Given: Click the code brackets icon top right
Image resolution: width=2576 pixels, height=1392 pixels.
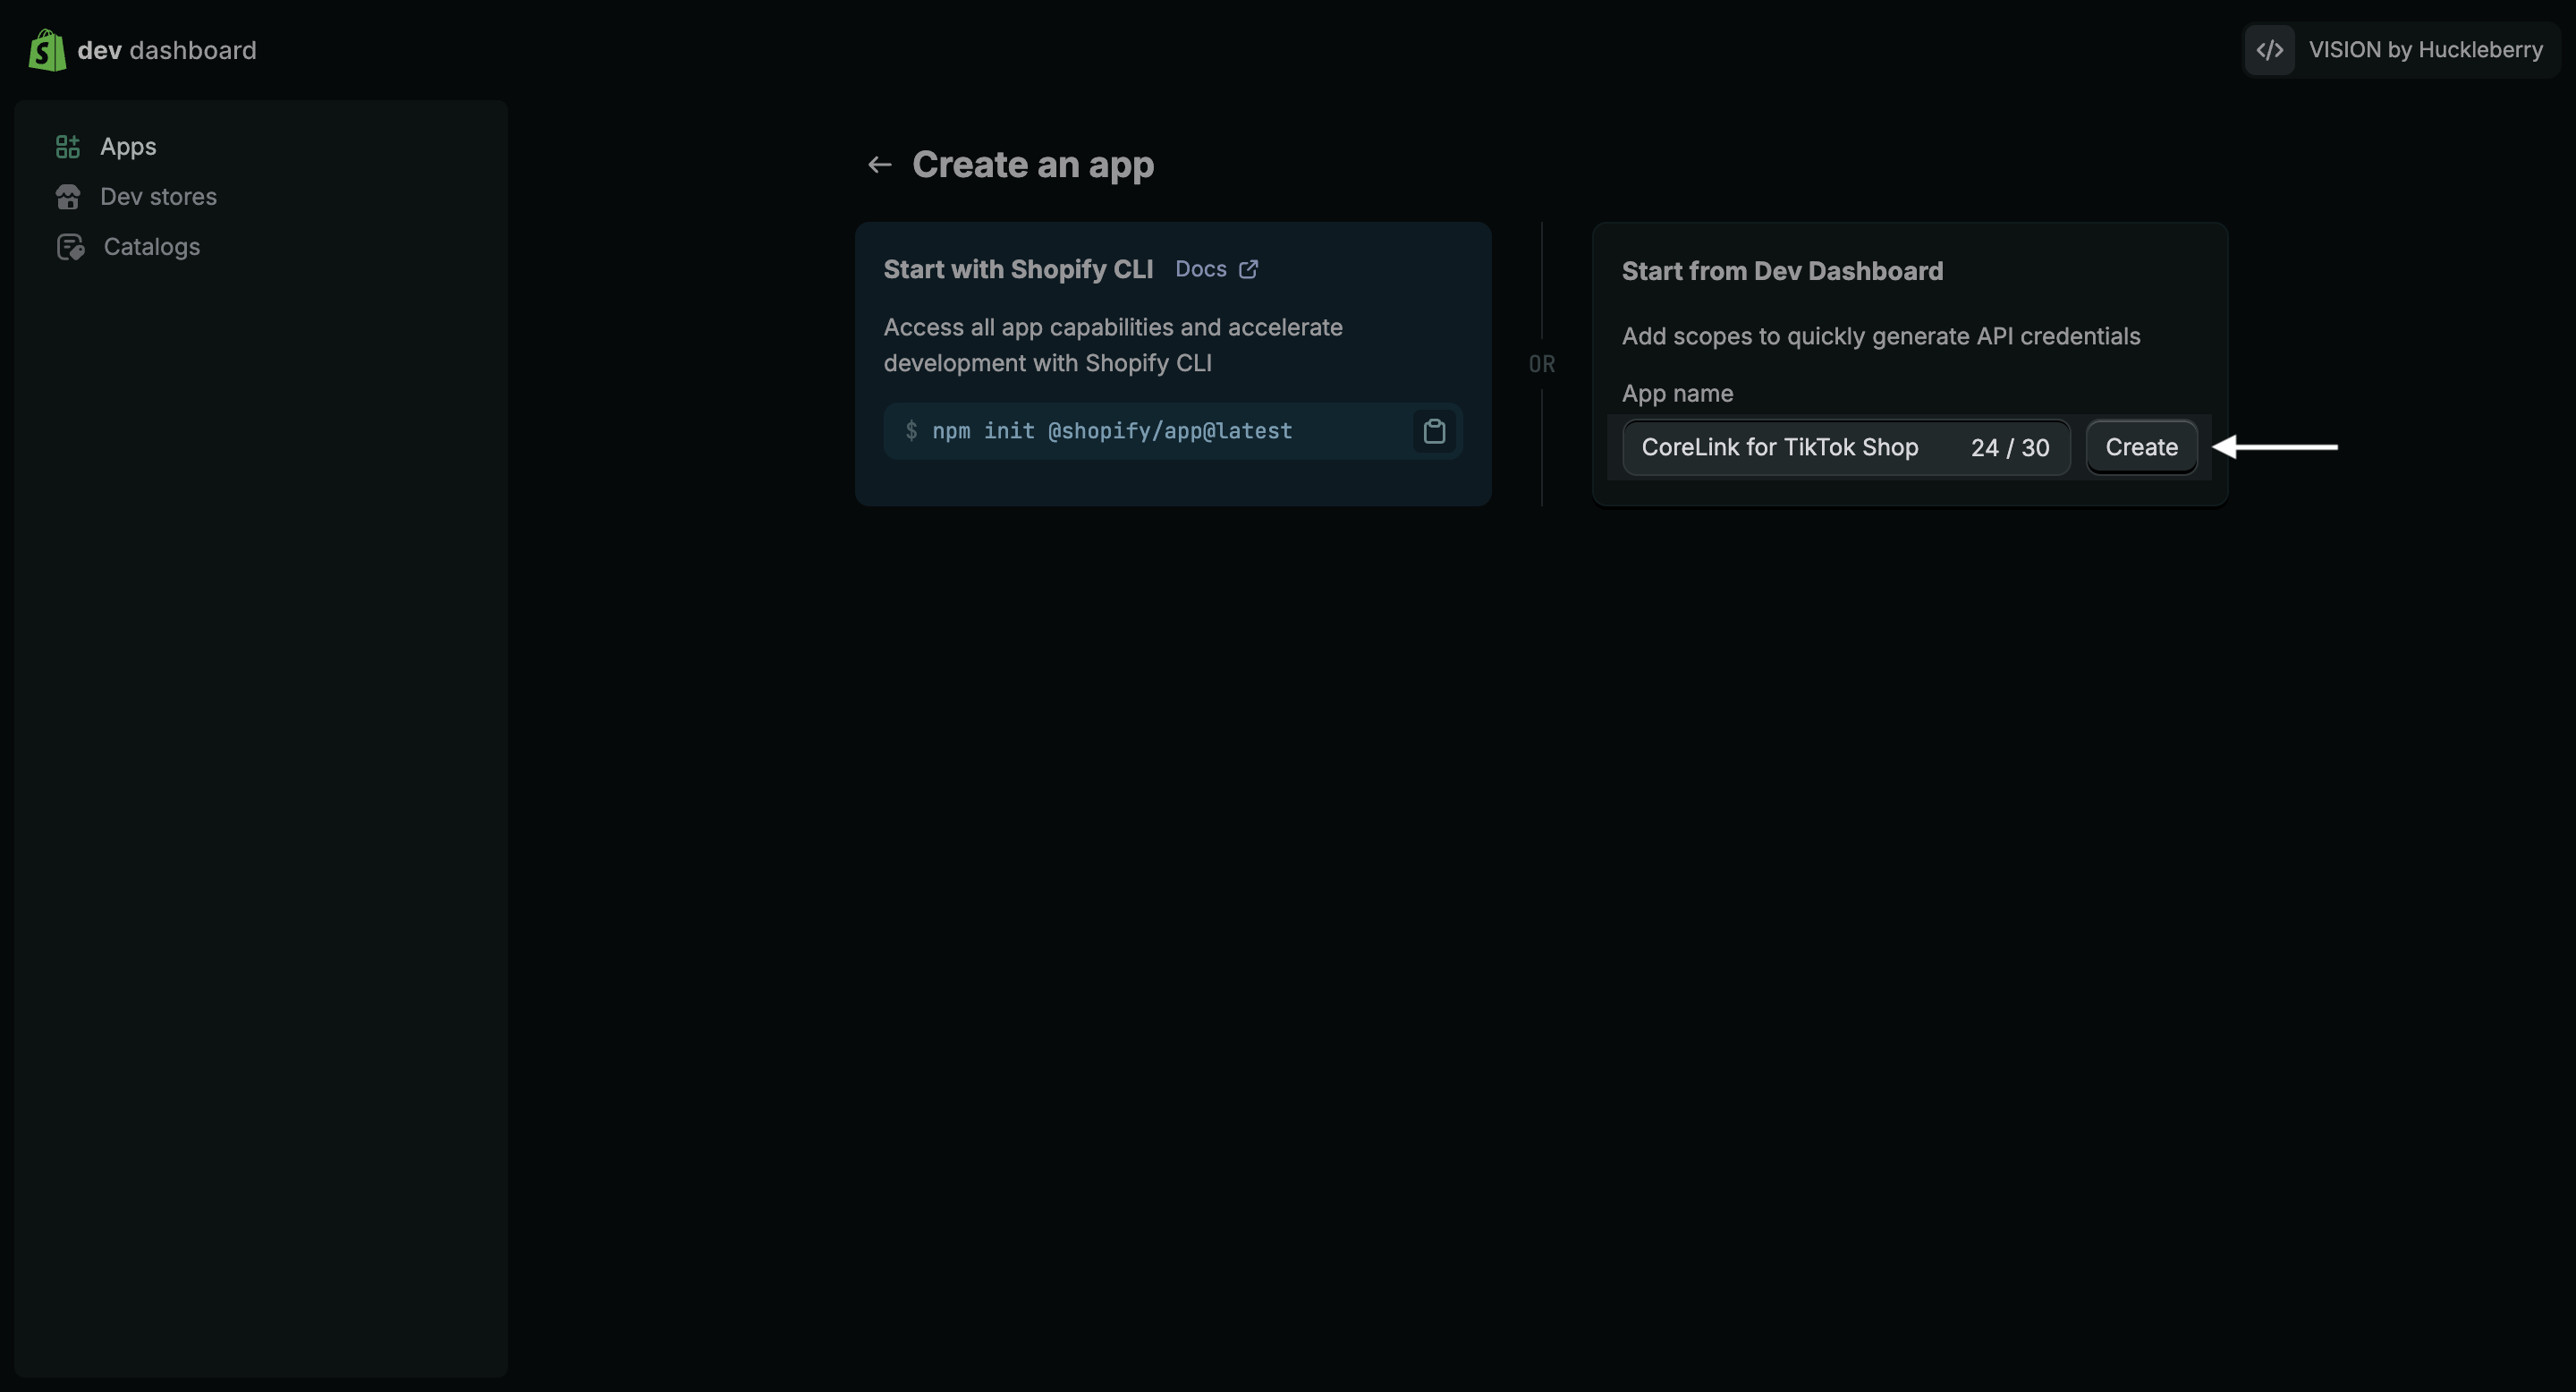Looking at the screenshot, I should click(x=2269, y=50).
